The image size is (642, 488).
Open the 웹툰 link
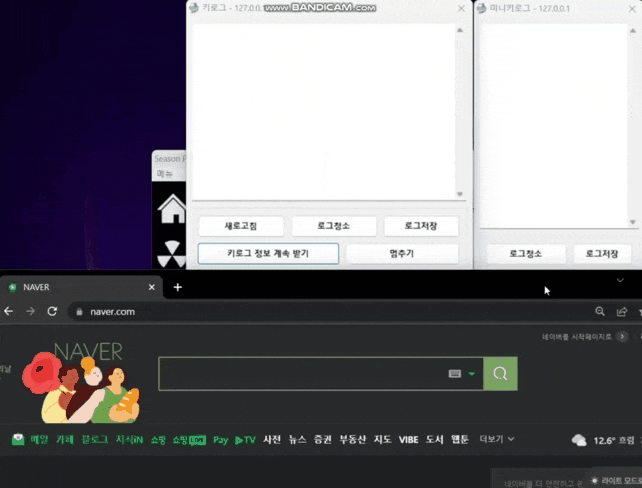point(460,440)
